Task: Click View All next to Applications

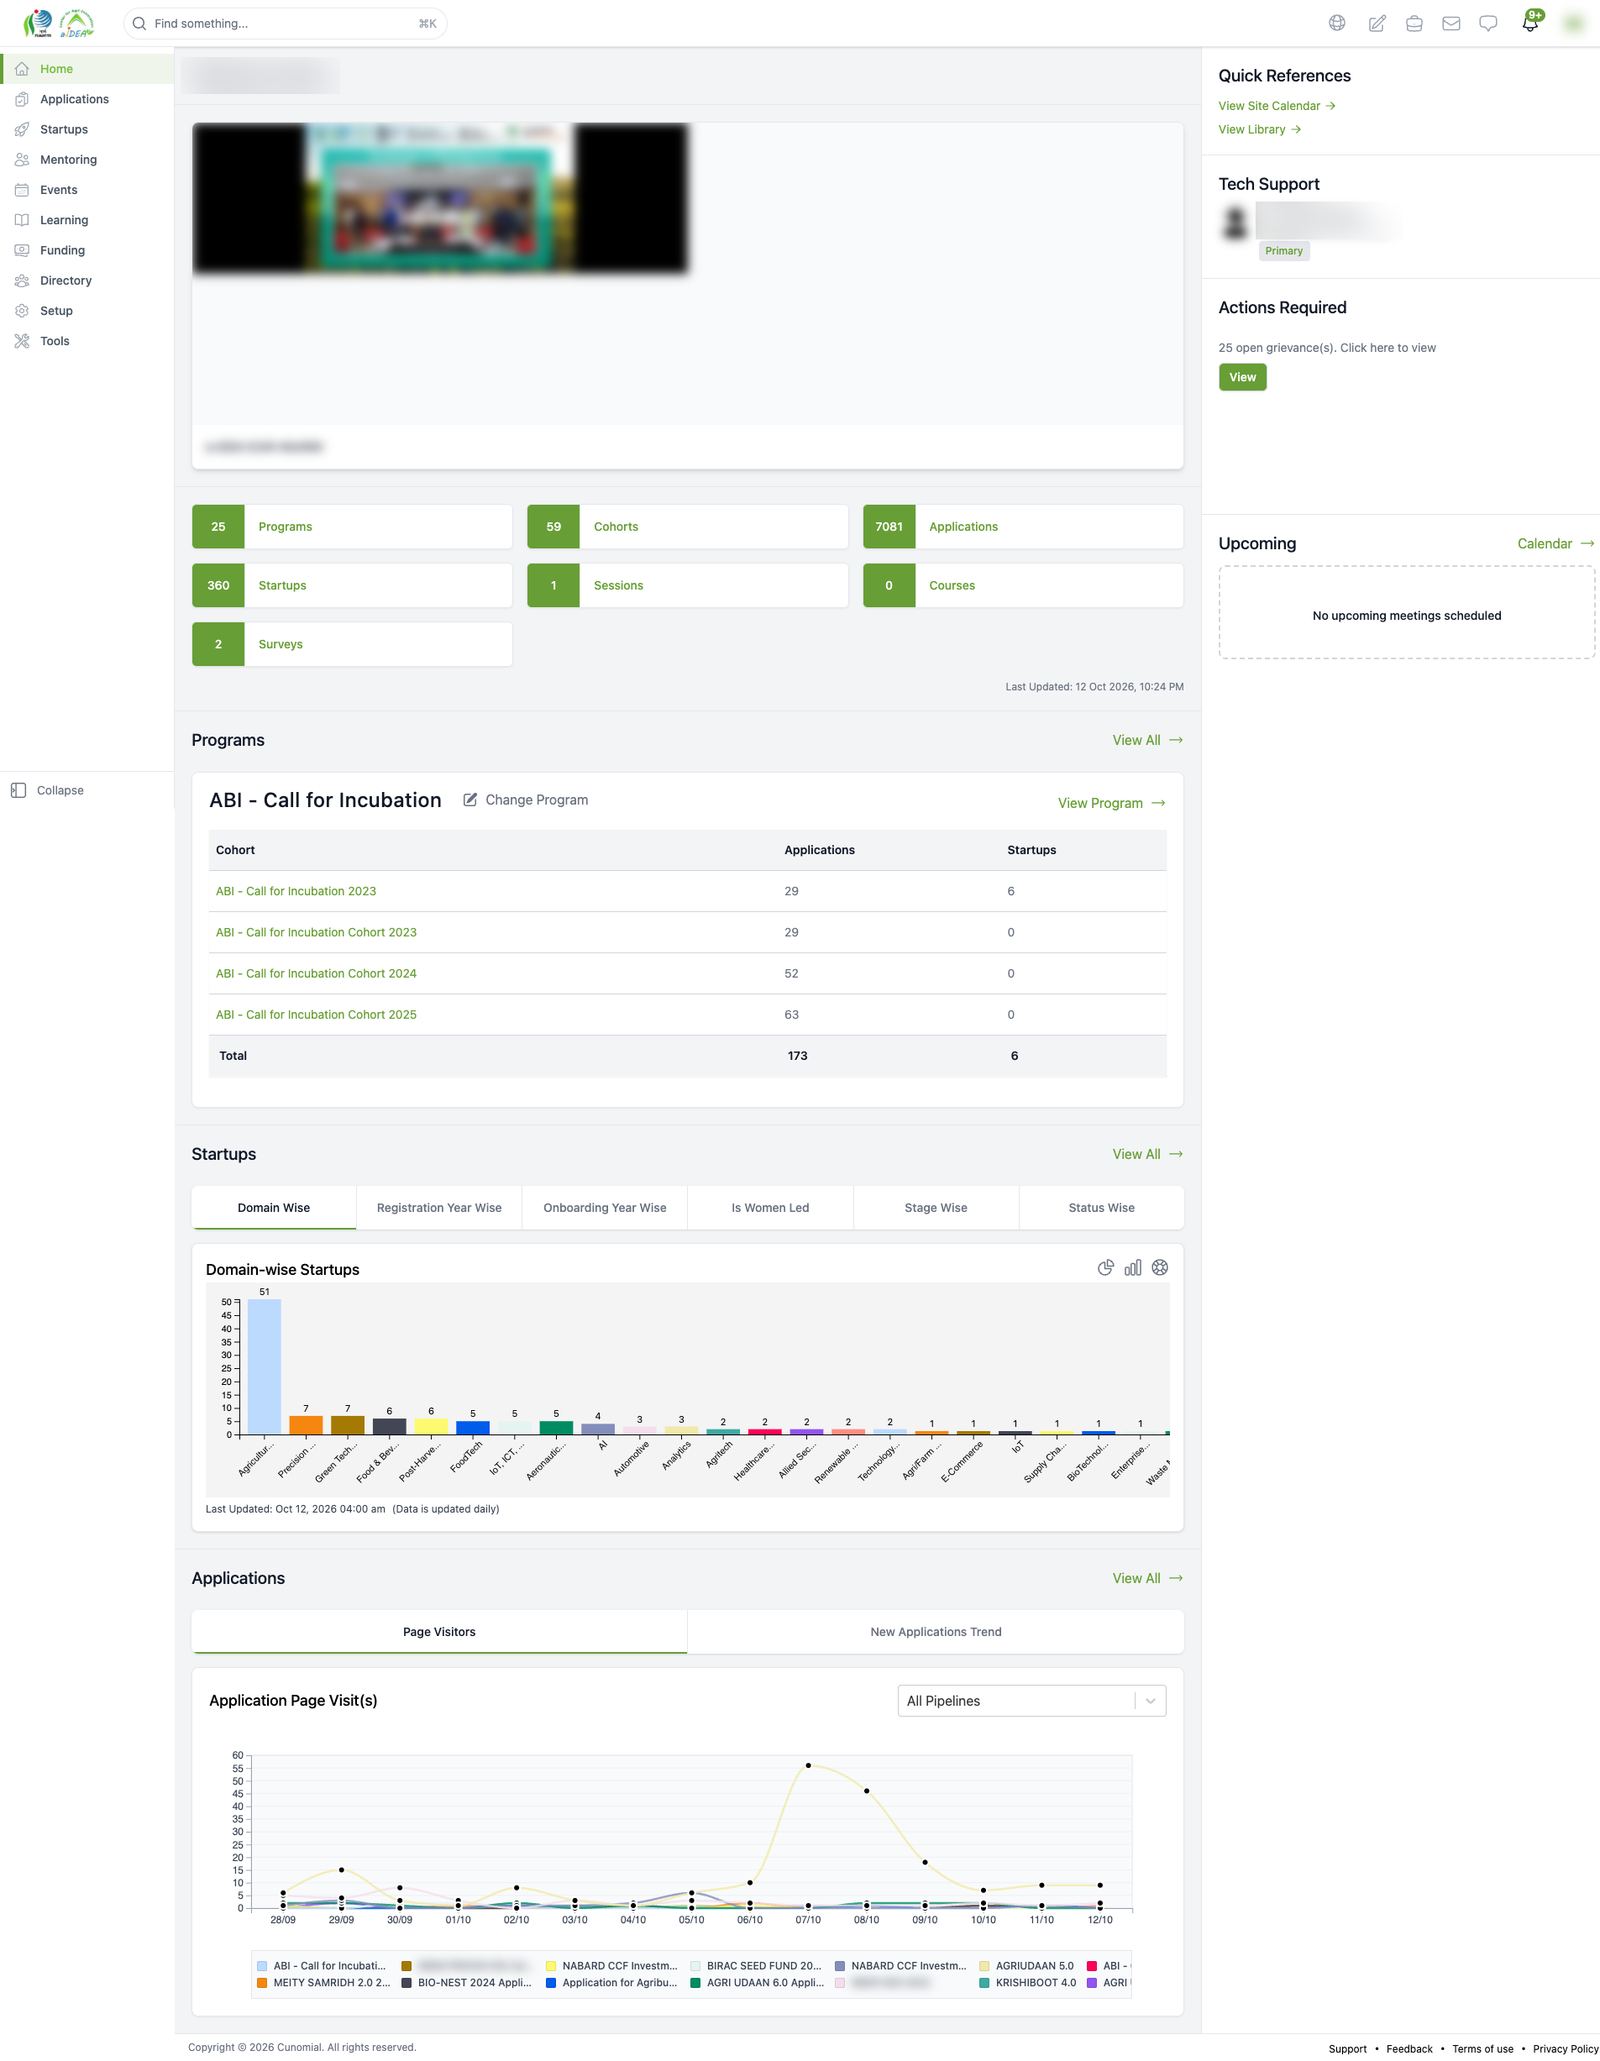Action: [x=1148, y=1578]
